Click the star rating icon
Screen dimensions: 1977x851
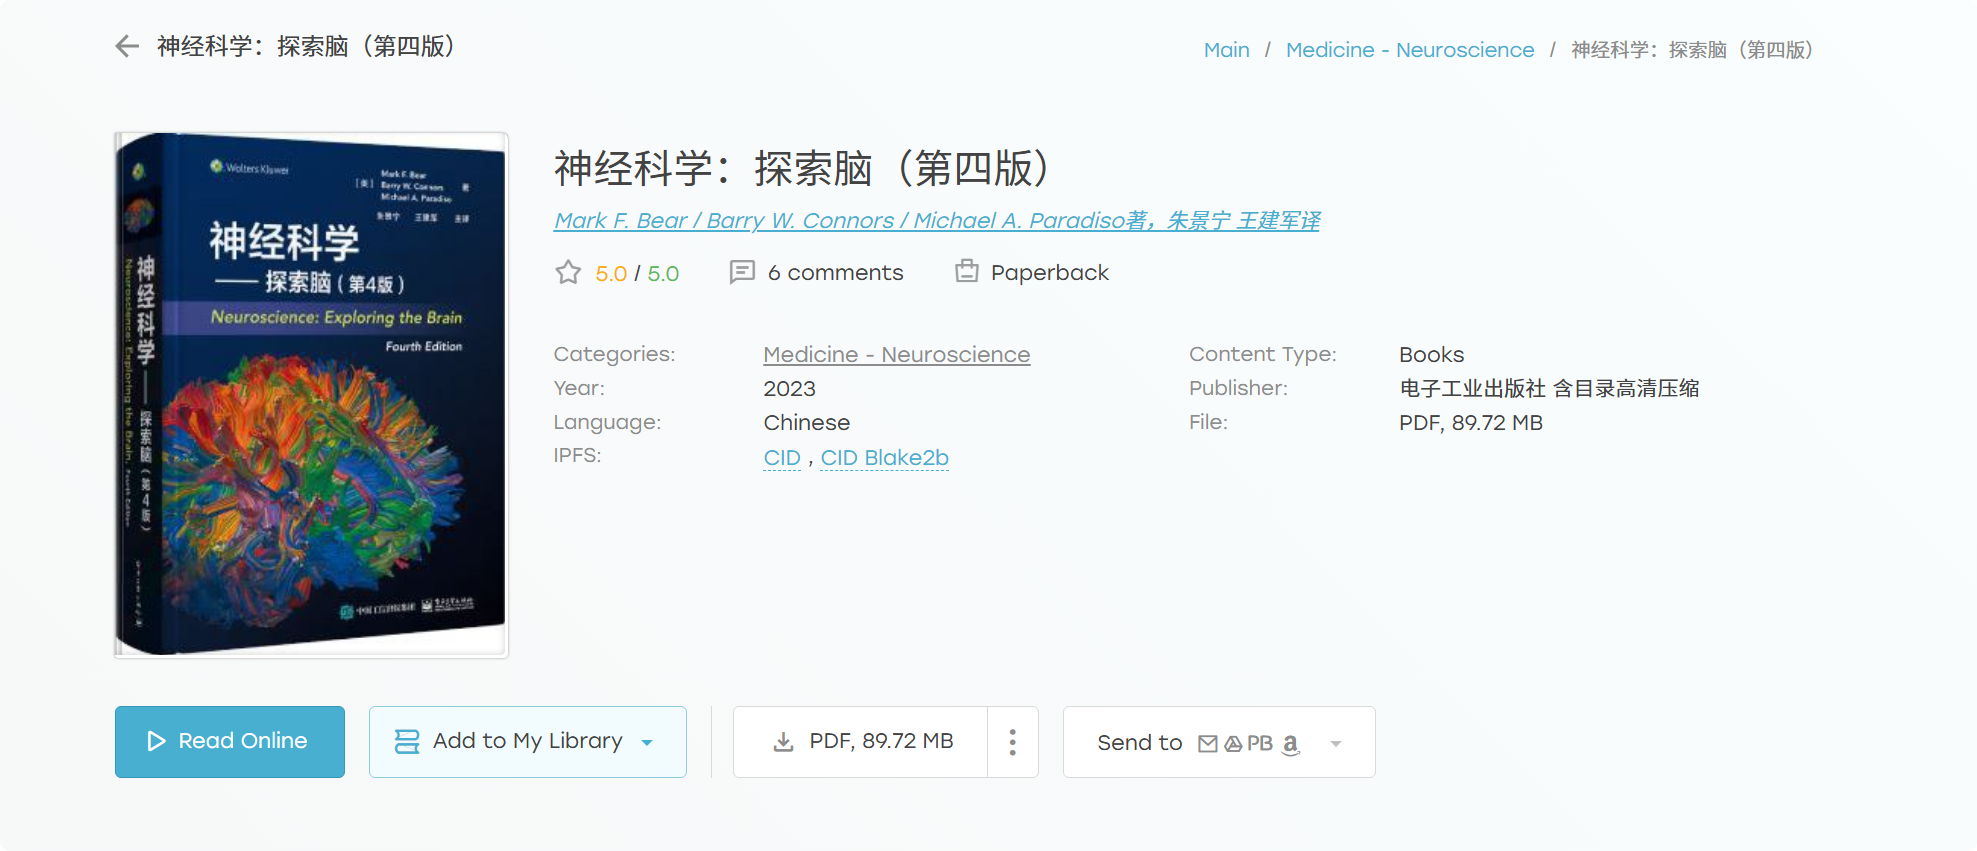(568, 273)
